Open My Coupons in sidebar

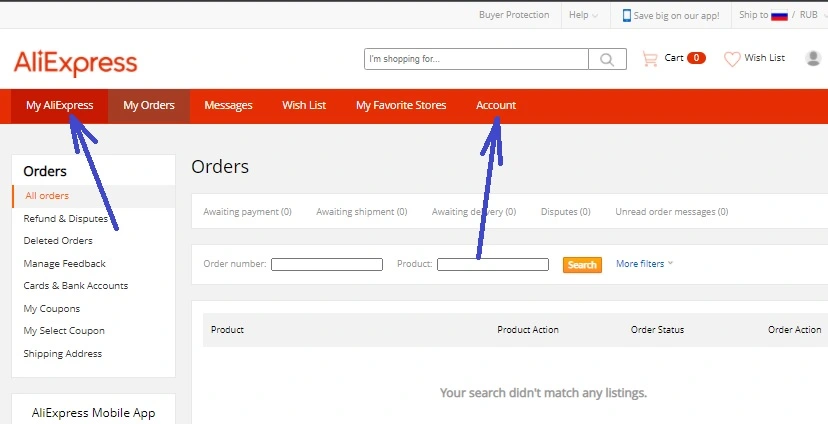pos(52,308)
